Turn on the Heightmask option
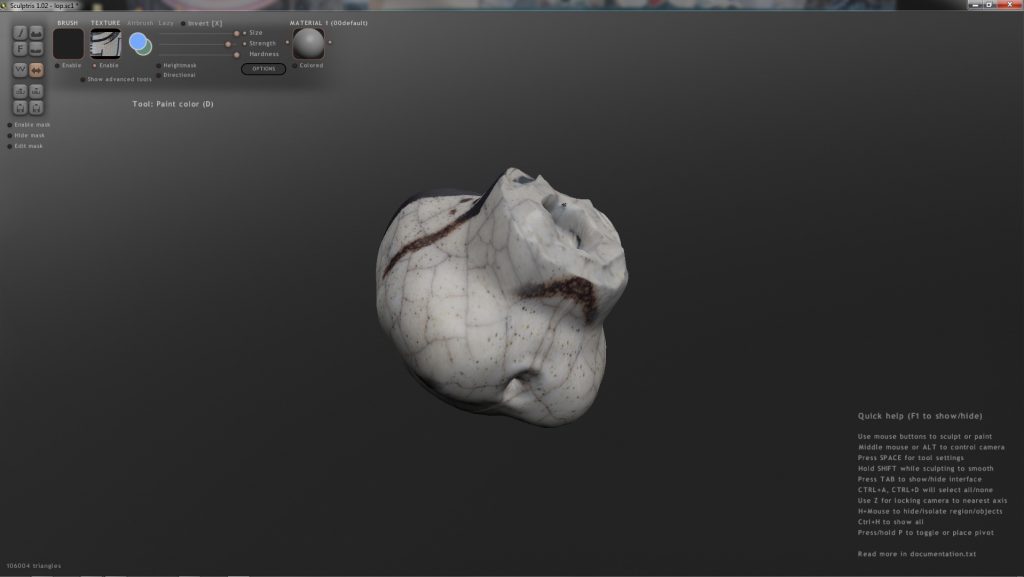The height and width of the screenshot is (577, 1024). point(159,65)
